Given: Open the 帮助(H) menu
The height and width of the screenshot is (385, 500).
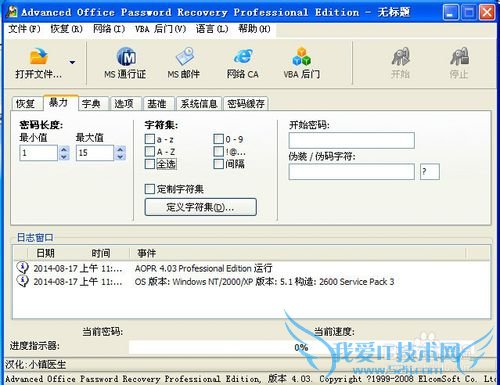Looking at the screenshot, I should 254,29.
